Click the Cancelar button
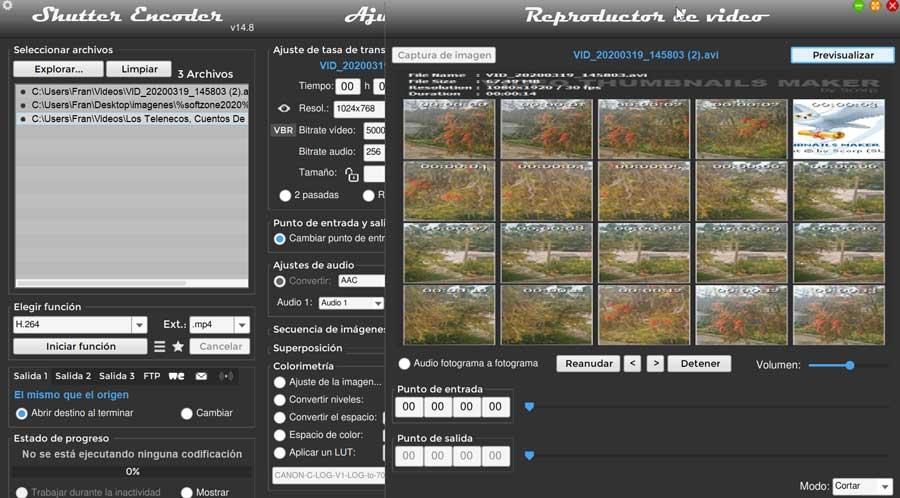Image resolution: width=900 pixels, height=498 pixels. click(220, 347)
